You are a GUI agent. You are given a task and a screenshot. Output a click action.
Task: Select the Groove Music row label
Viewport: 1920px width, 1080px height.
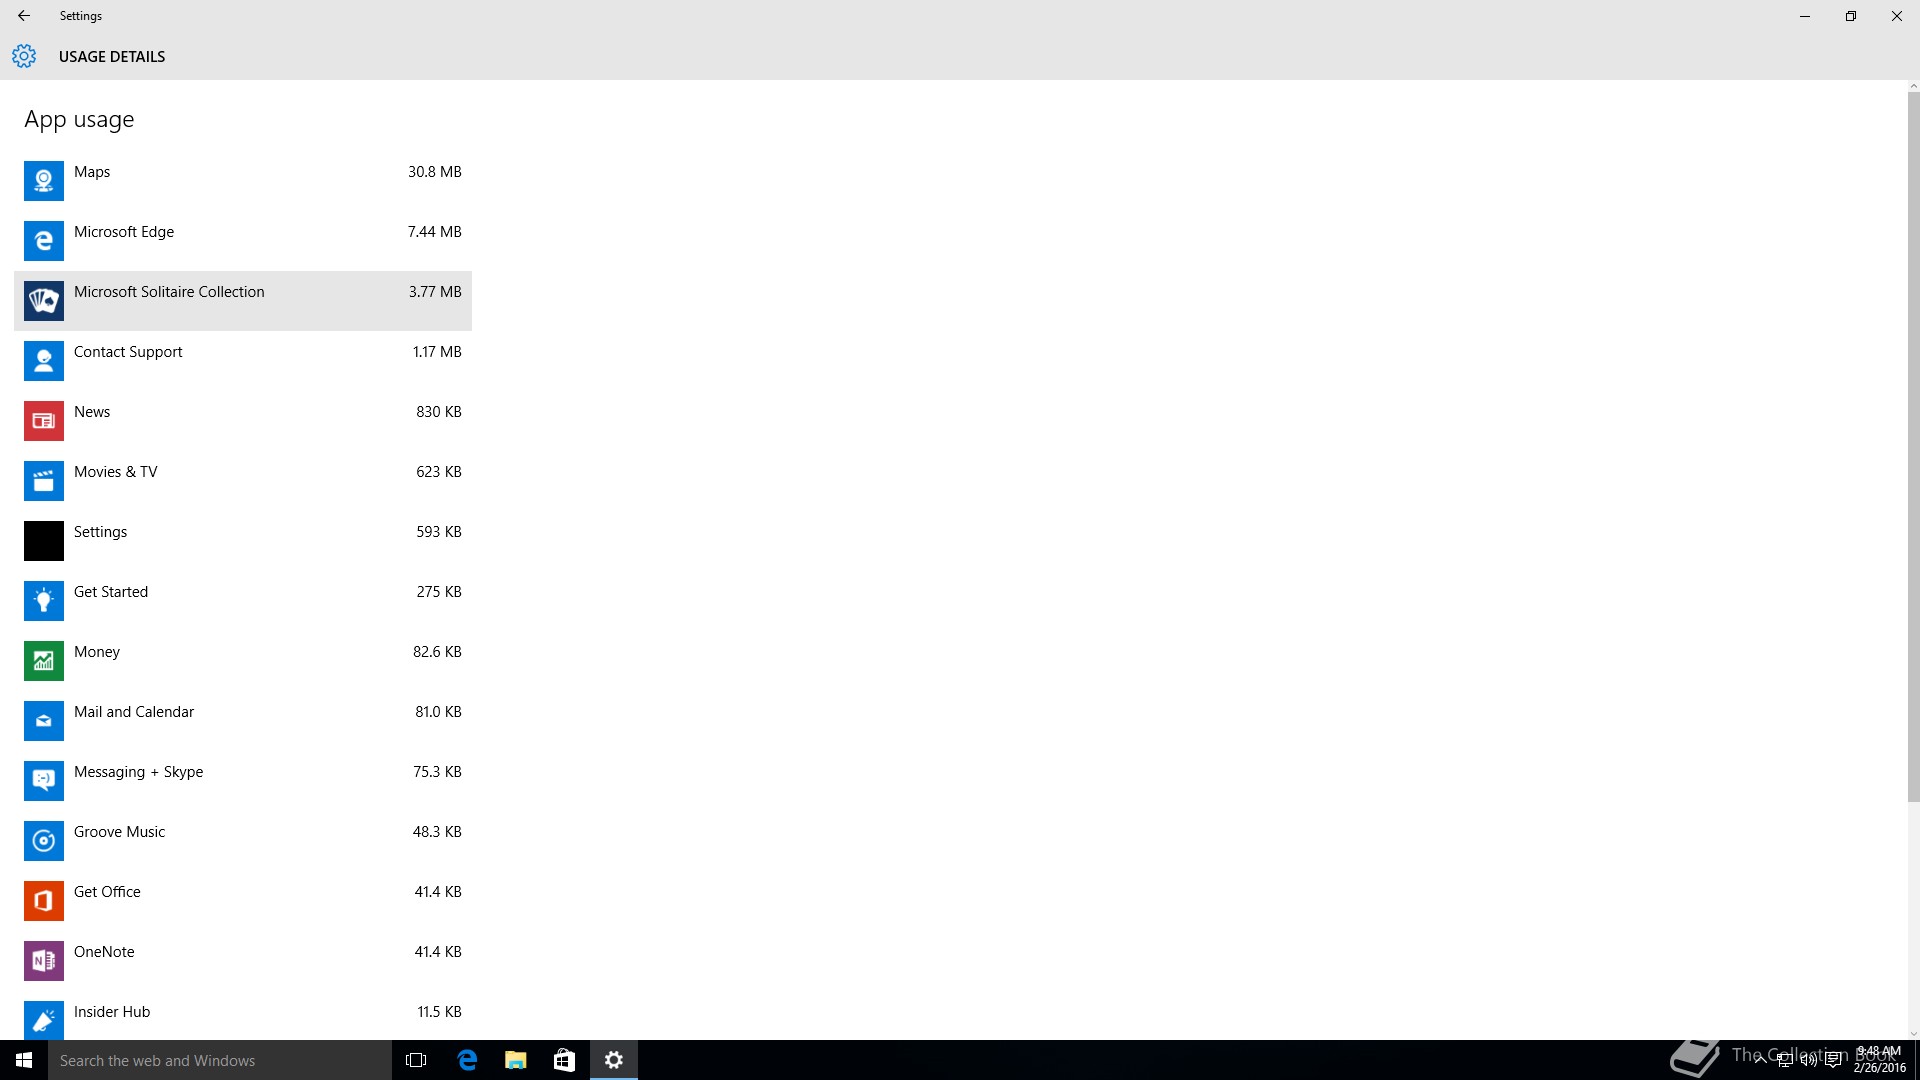point(120,832)
